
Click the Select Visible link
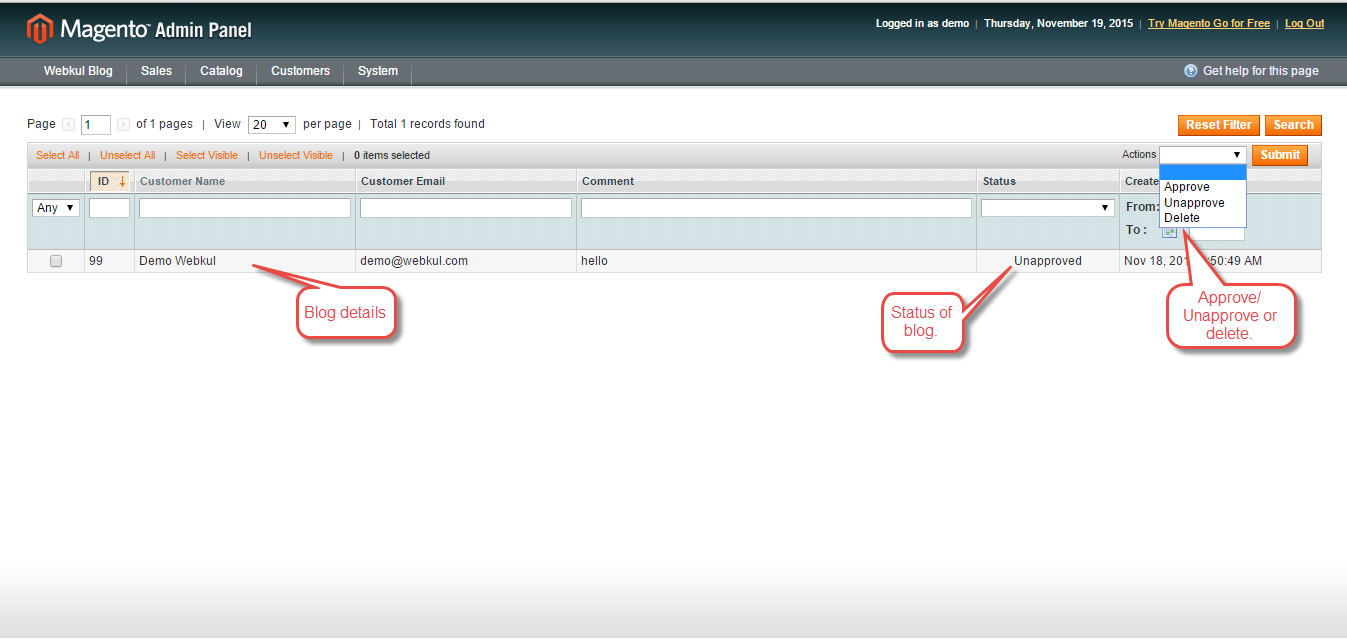coord(207,155)
